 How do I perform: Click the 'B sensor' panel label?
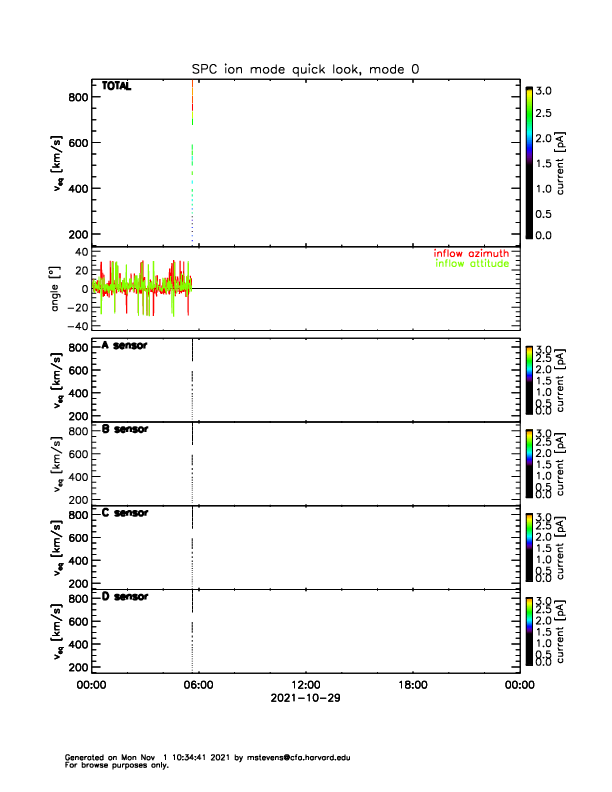pos(125,429)
